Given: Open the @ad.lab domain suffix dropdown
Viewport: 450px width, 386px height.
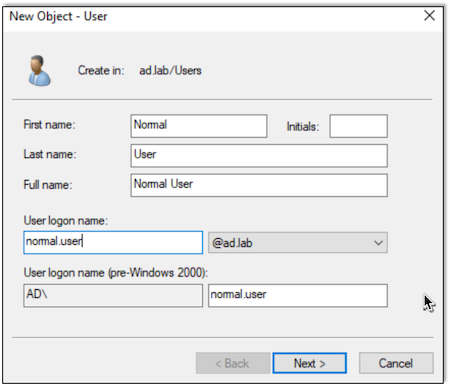Looking at the screenshot, I should [298, 243].
